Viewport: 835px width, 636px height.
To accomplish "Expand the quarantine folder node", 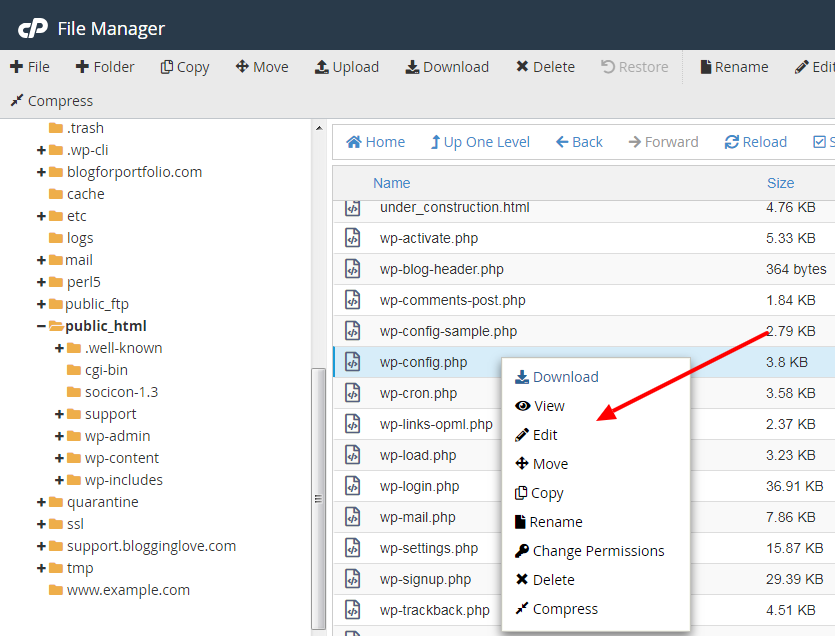I will click(42, 502).
